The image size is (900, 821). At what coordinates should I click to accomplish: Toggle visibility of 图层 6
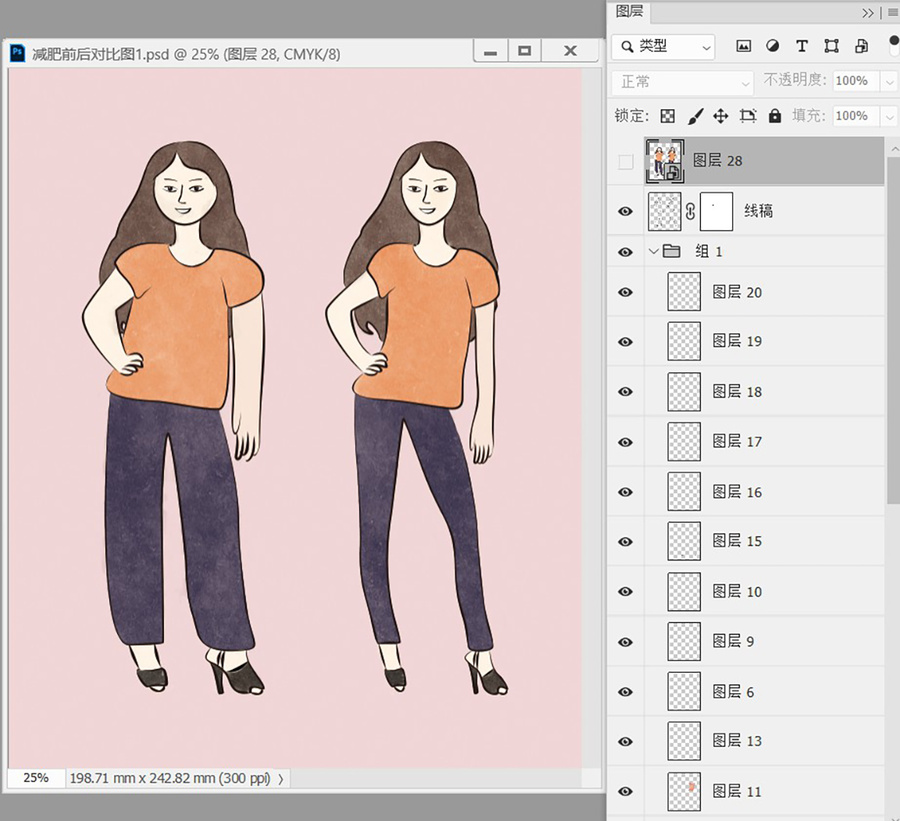pyautogui.click(x=626, y=692)
